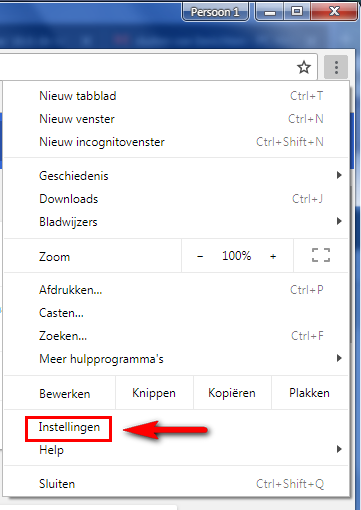Click the three-dot Chrome menu button
This screenshot has width=361, height=510.
(x=336, y=67)
